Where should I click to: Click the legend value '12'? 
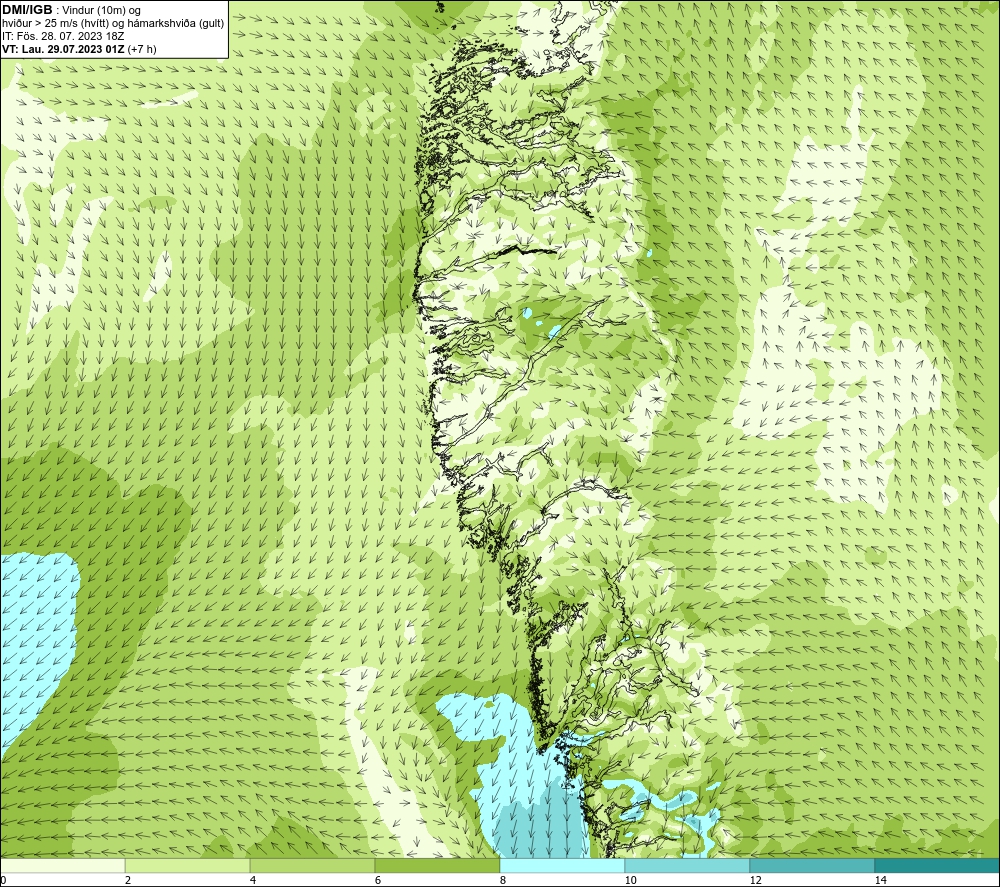(x=755, y=881)
